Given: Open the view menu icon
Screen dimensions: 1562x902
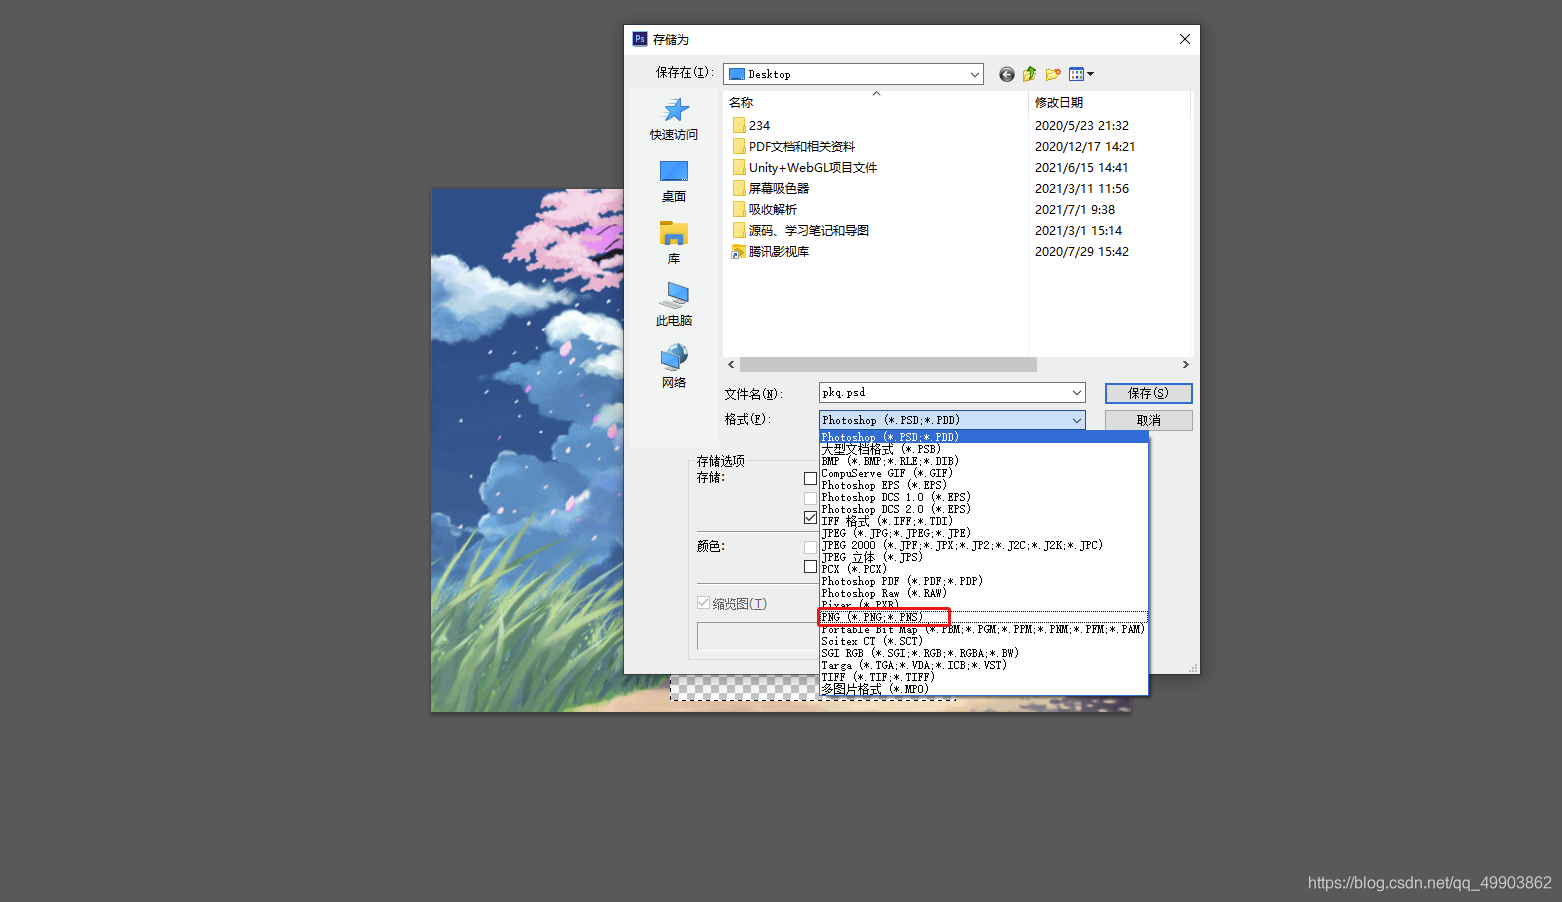Looking at the screenshot, I should click(x=1082, y=74).
